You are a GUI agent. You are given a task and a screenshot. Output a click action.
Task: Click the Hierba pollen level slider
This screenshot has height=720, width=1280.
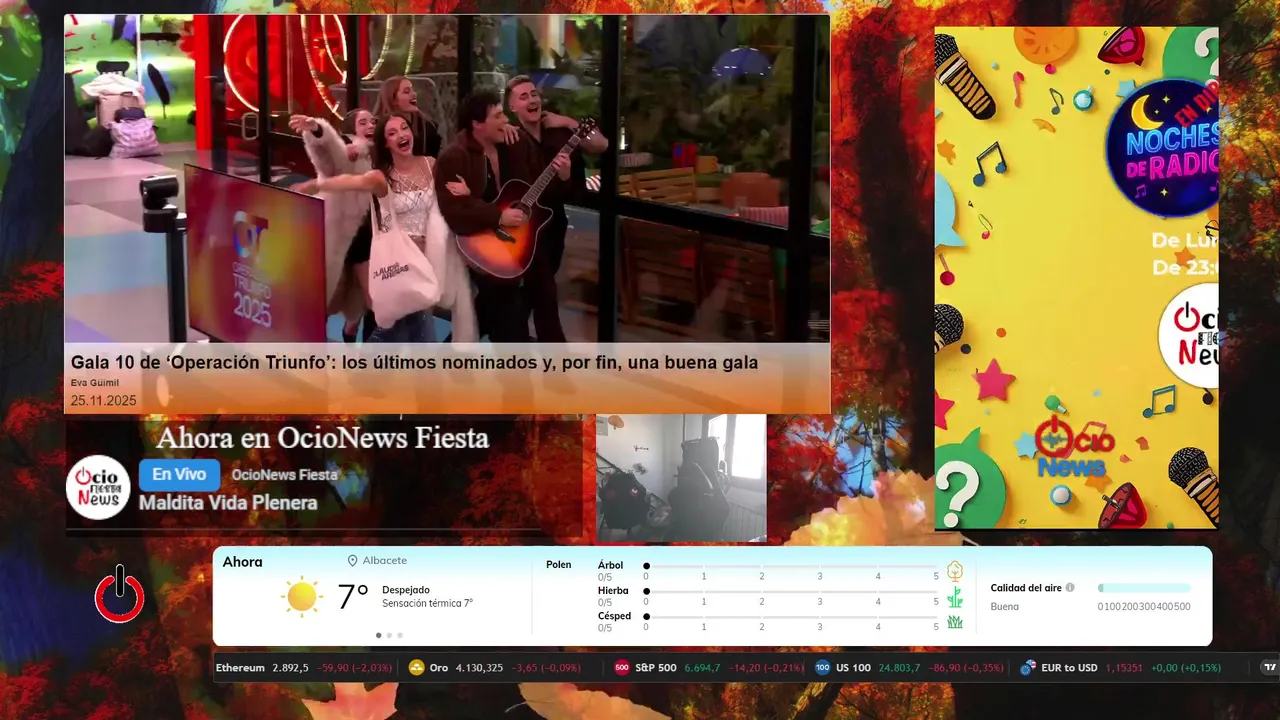point(792,591)
